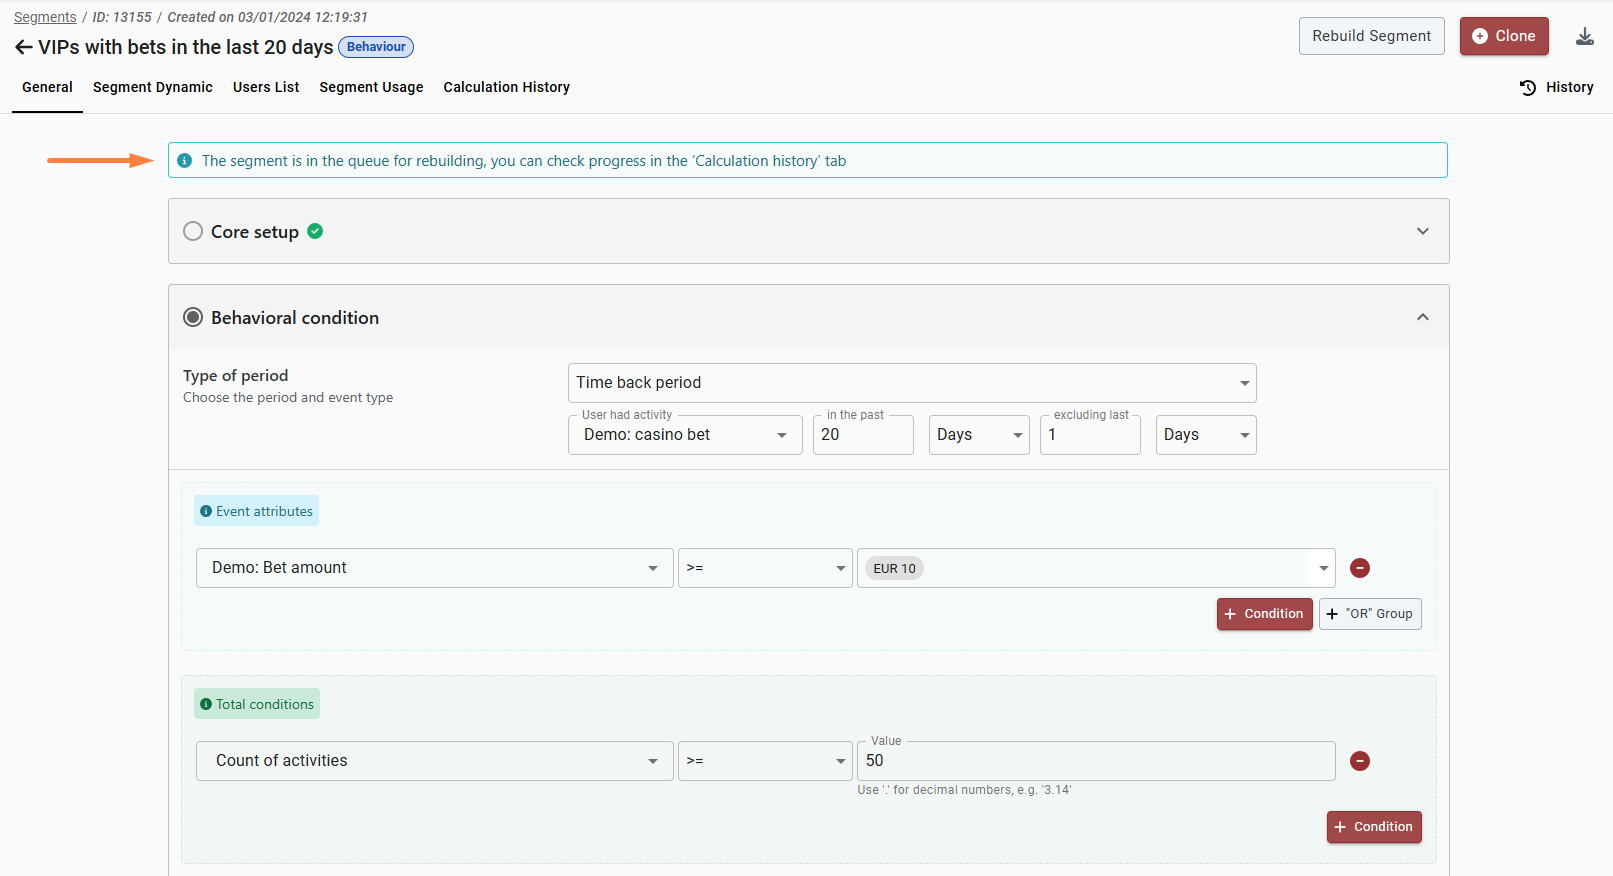Click the History link at top right
The height and width of the screenshot is (876, 1613).
click(1557, 87)
